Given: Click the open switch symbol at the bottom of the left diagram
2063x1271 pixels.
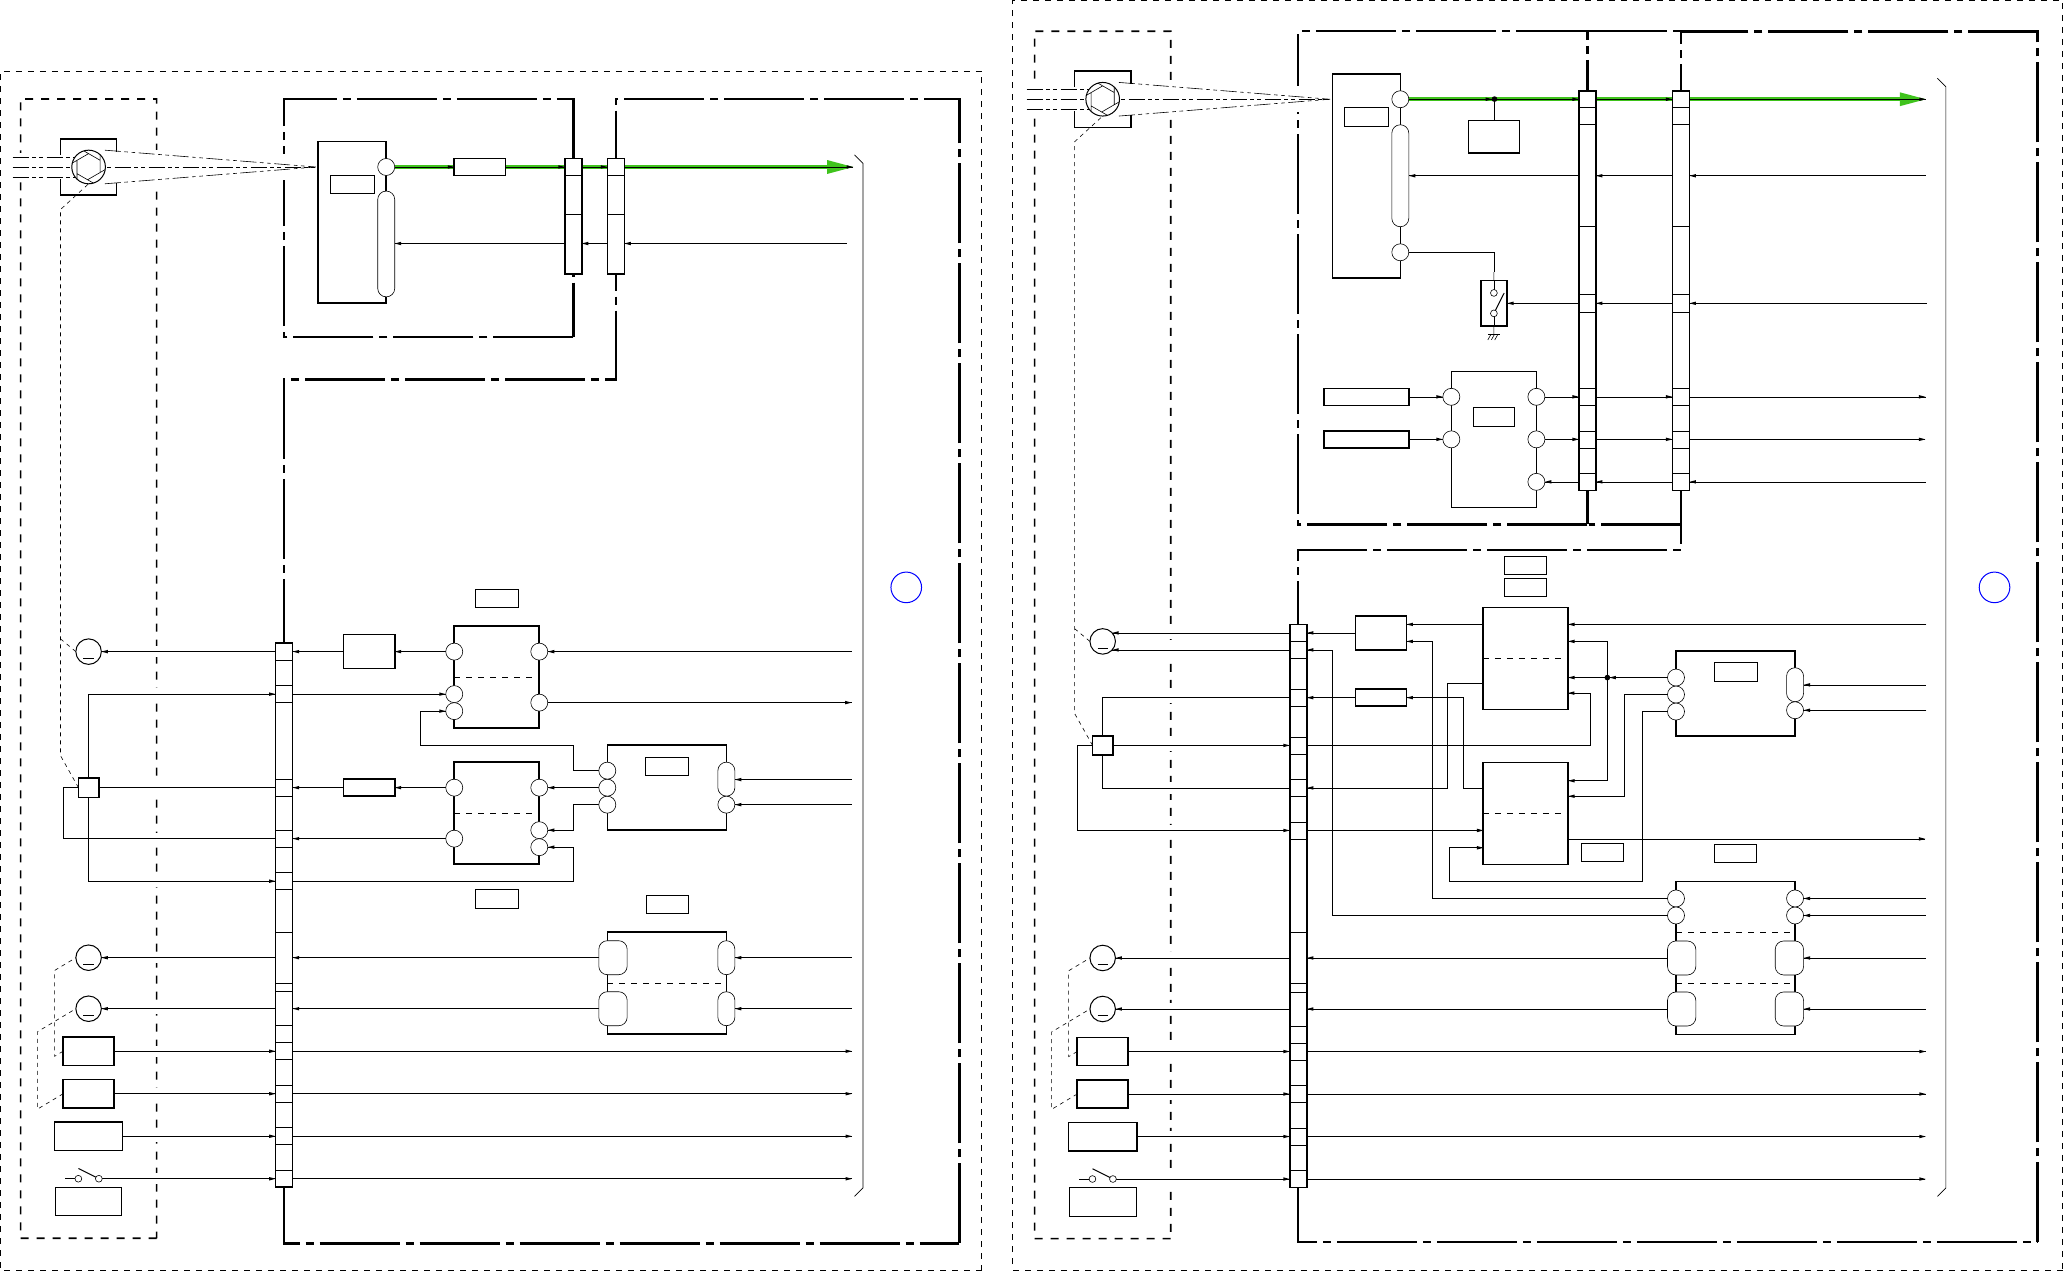Looking at the screenshot, I should [88, 1174].
